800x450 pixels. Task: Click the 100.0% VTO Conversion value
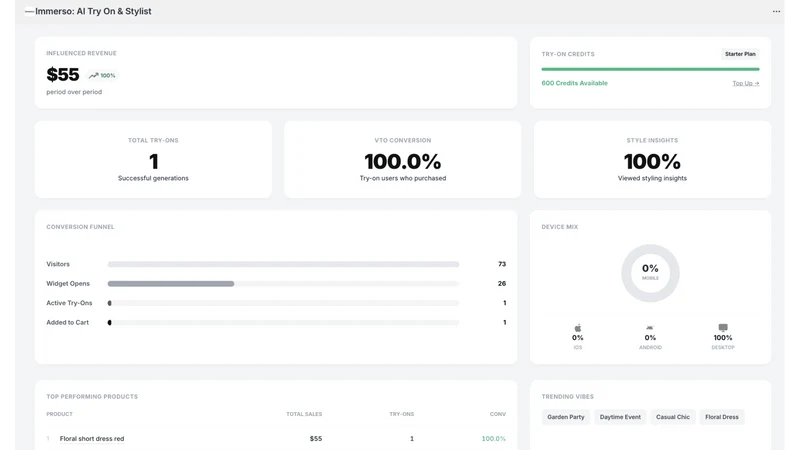point(403,162)
